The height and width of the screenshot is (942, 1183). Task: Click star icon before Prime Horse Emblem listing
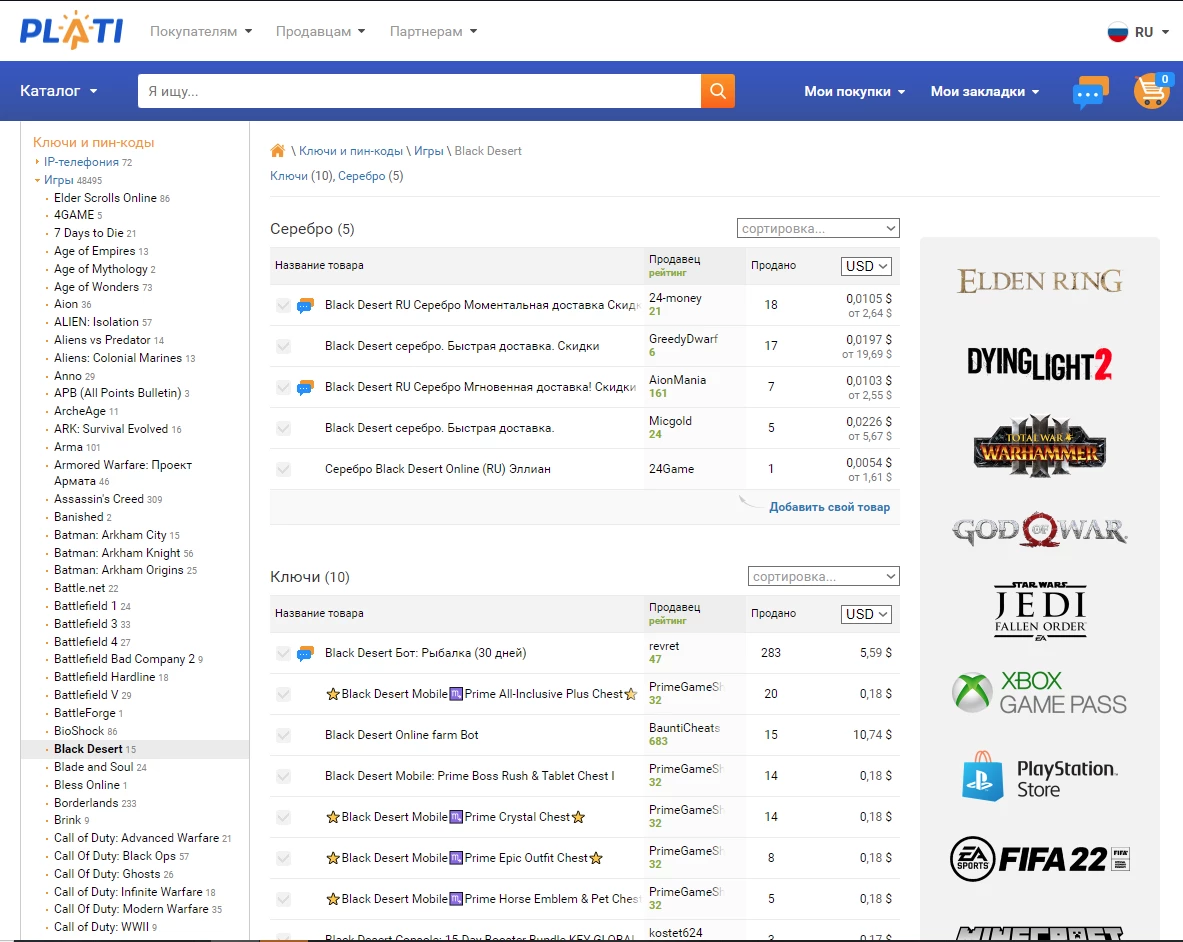coord(333,899)
